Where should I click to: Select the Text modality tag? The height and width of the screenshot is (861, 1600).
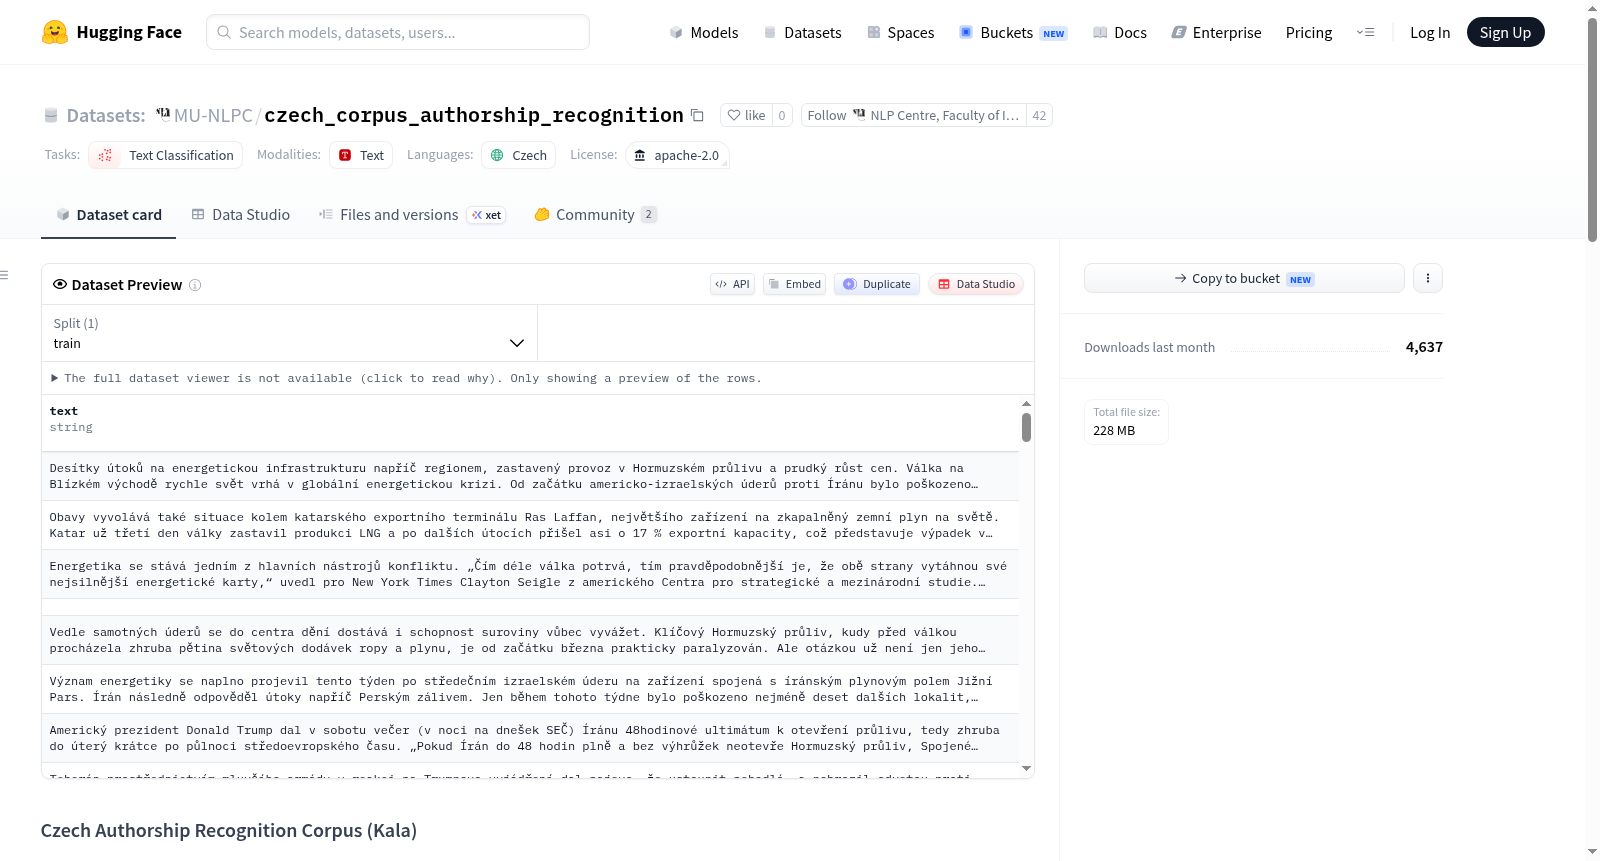(x=361, y=155)
